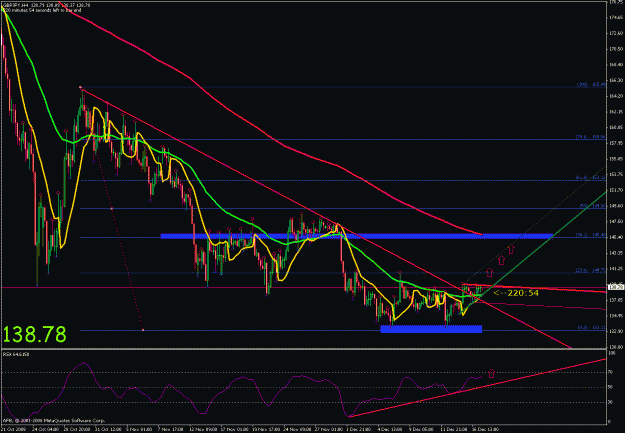Image resolution: width=625 pixels, height=433 pixels.
Task: Click the 122.90 price axis label
Action: (x=617, y=331)
